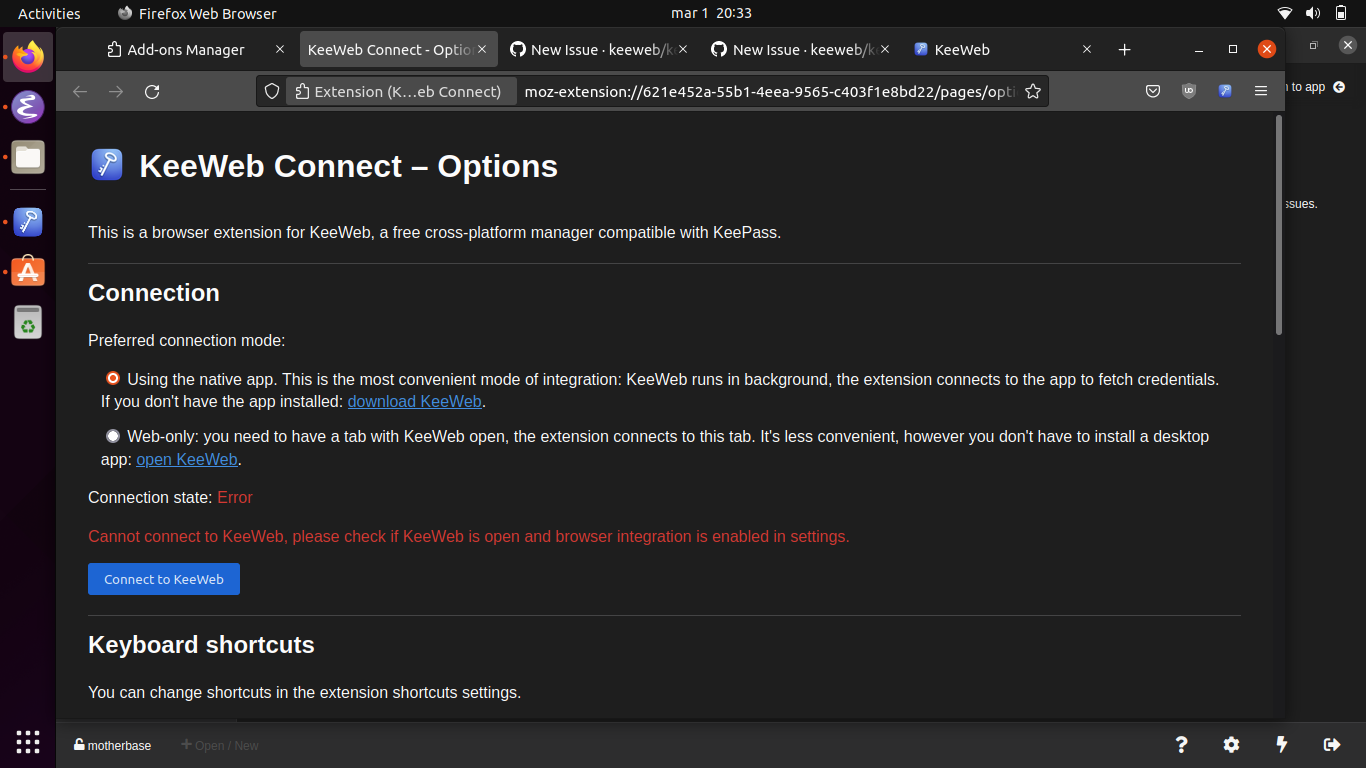The height and width of the screenshot is (768, 1366).
Task: Open KeeWeb help with the question mark icon
Action: (1181, 744)
